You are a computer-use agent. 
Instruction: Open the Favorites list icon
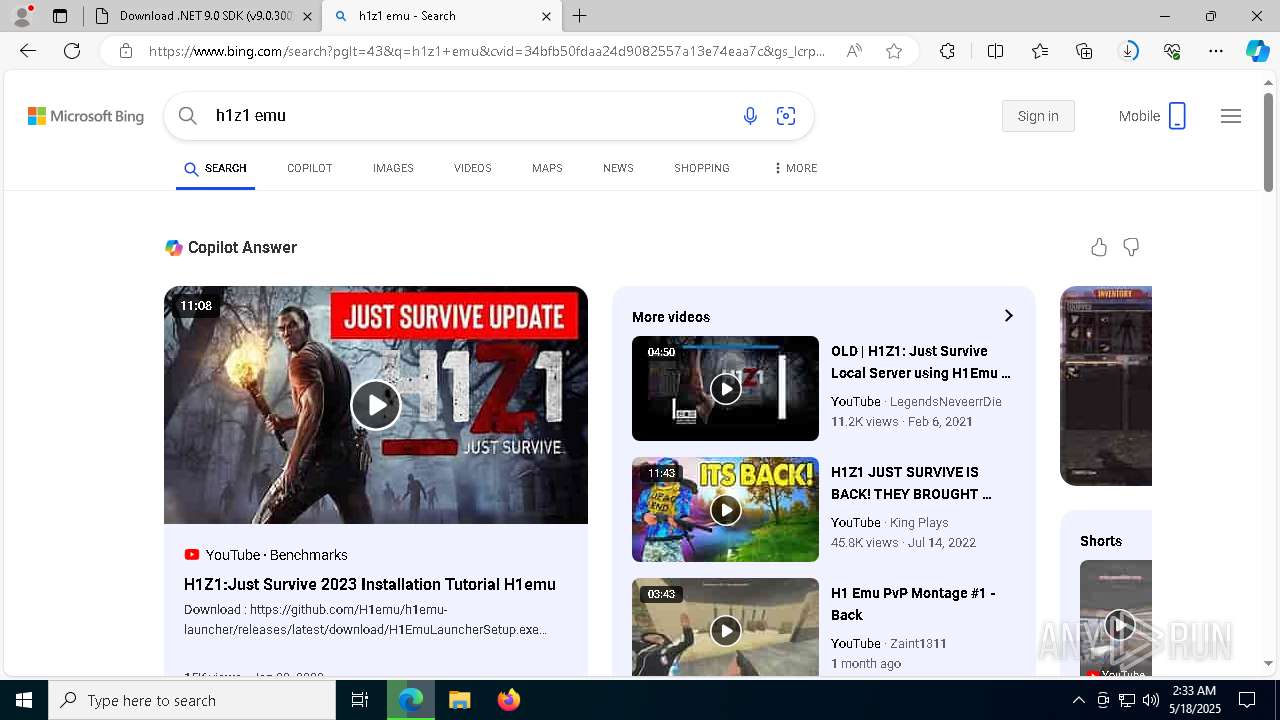[1040, 51]
